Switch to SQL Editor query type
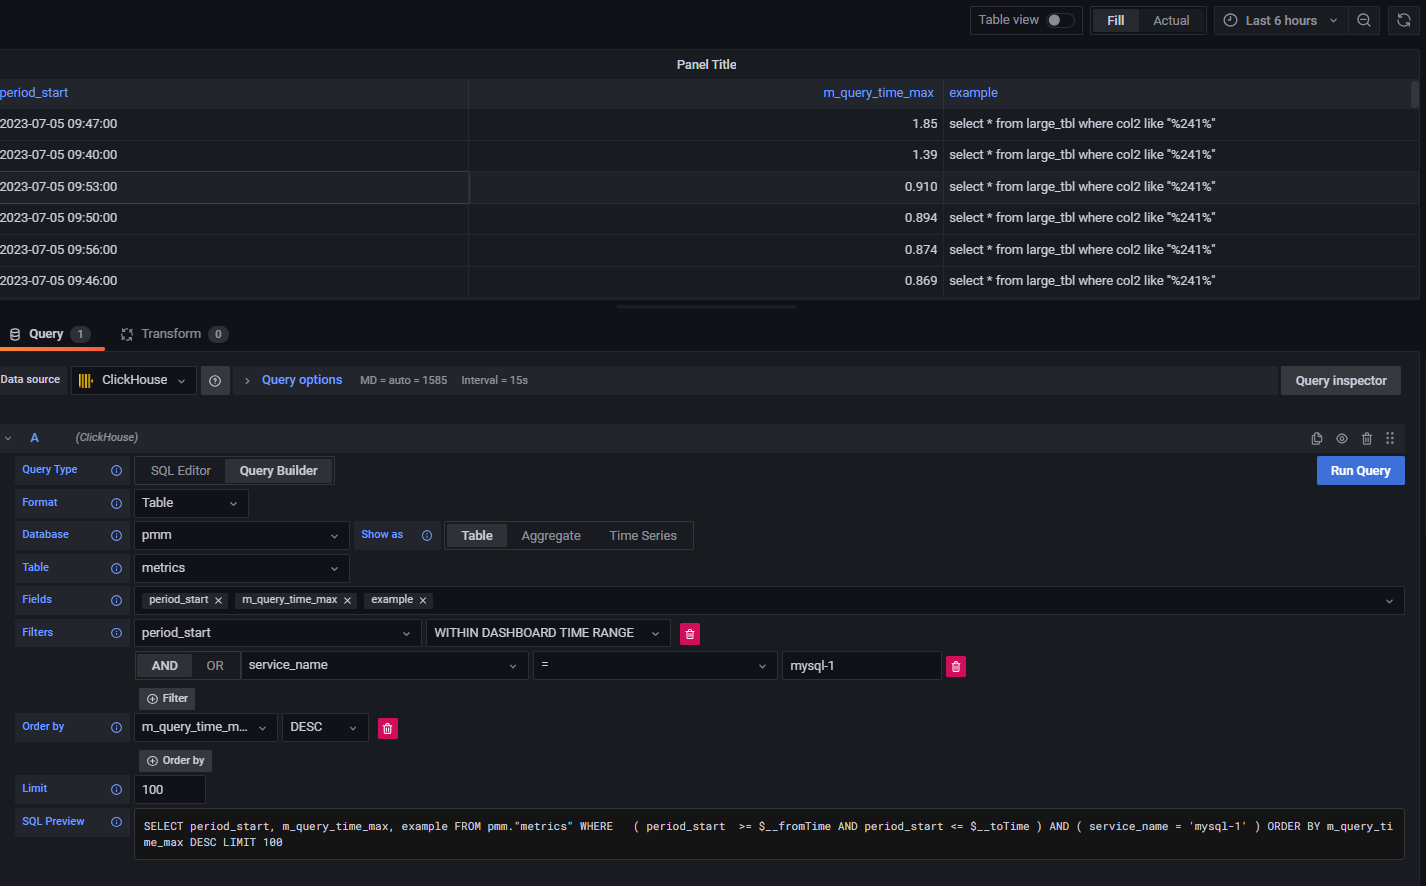The image size is (1426, 886). (181, 471)
